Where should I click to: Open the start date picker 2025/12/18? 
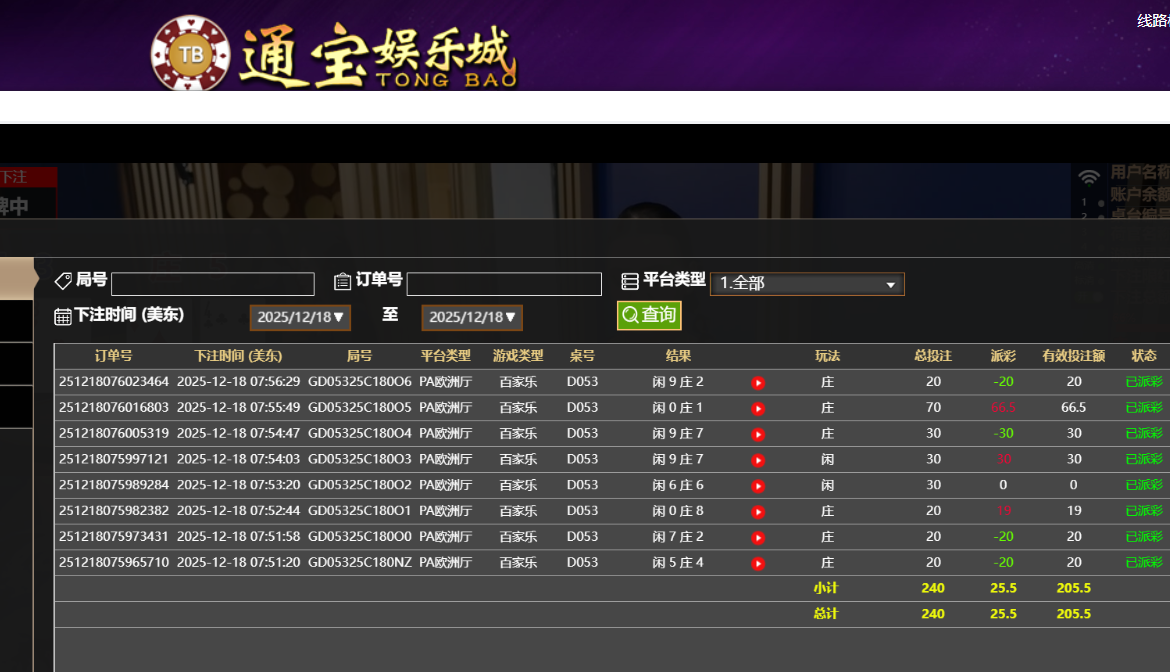pos(300,318)
